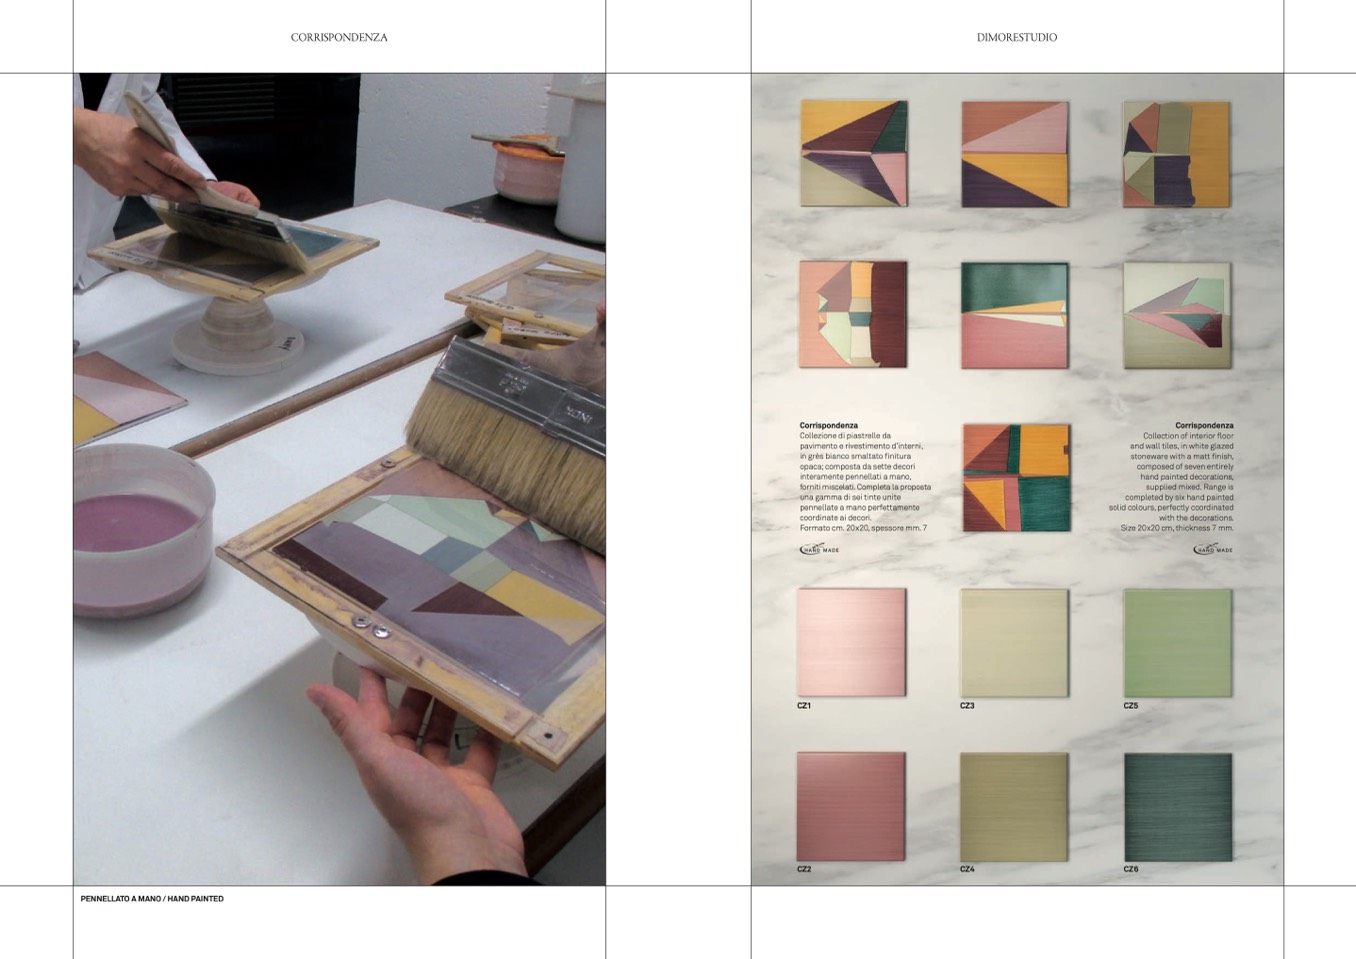Click the large paintbrush in the photo
Image resolution: width=1356 pixels, height=959 pixels.
510,430
